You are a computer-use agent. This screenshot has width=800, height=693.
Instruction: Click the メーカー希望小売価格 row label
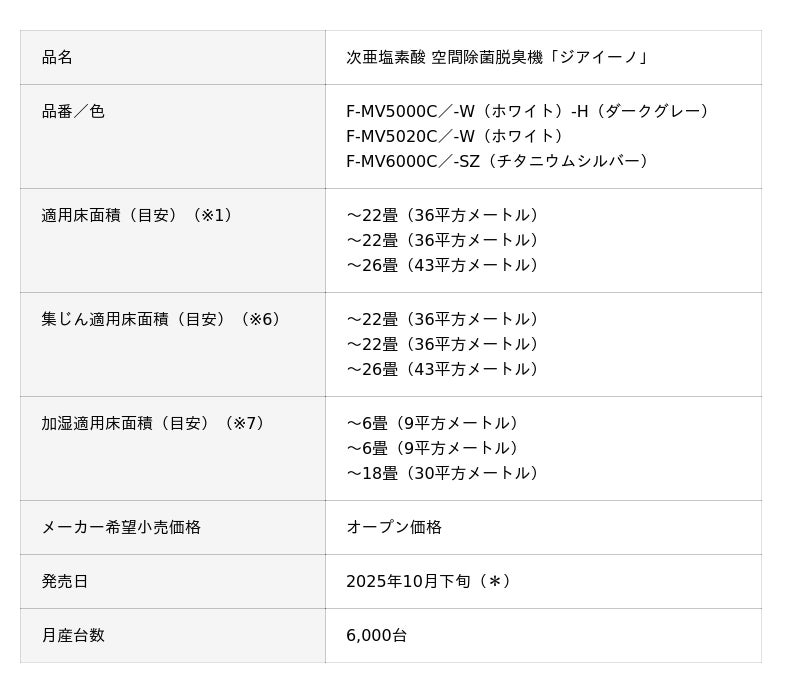(121, 527)
